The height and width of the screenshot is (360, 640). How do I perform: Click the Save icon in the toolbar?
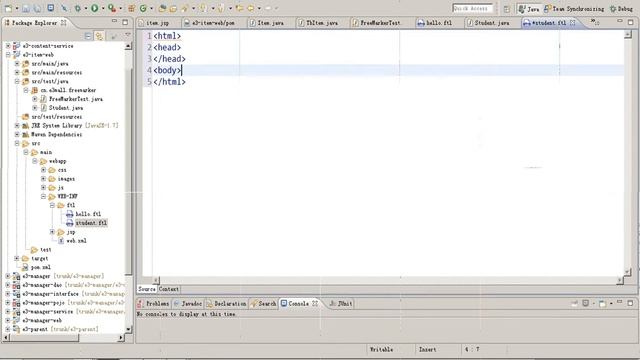click(26, 9)
